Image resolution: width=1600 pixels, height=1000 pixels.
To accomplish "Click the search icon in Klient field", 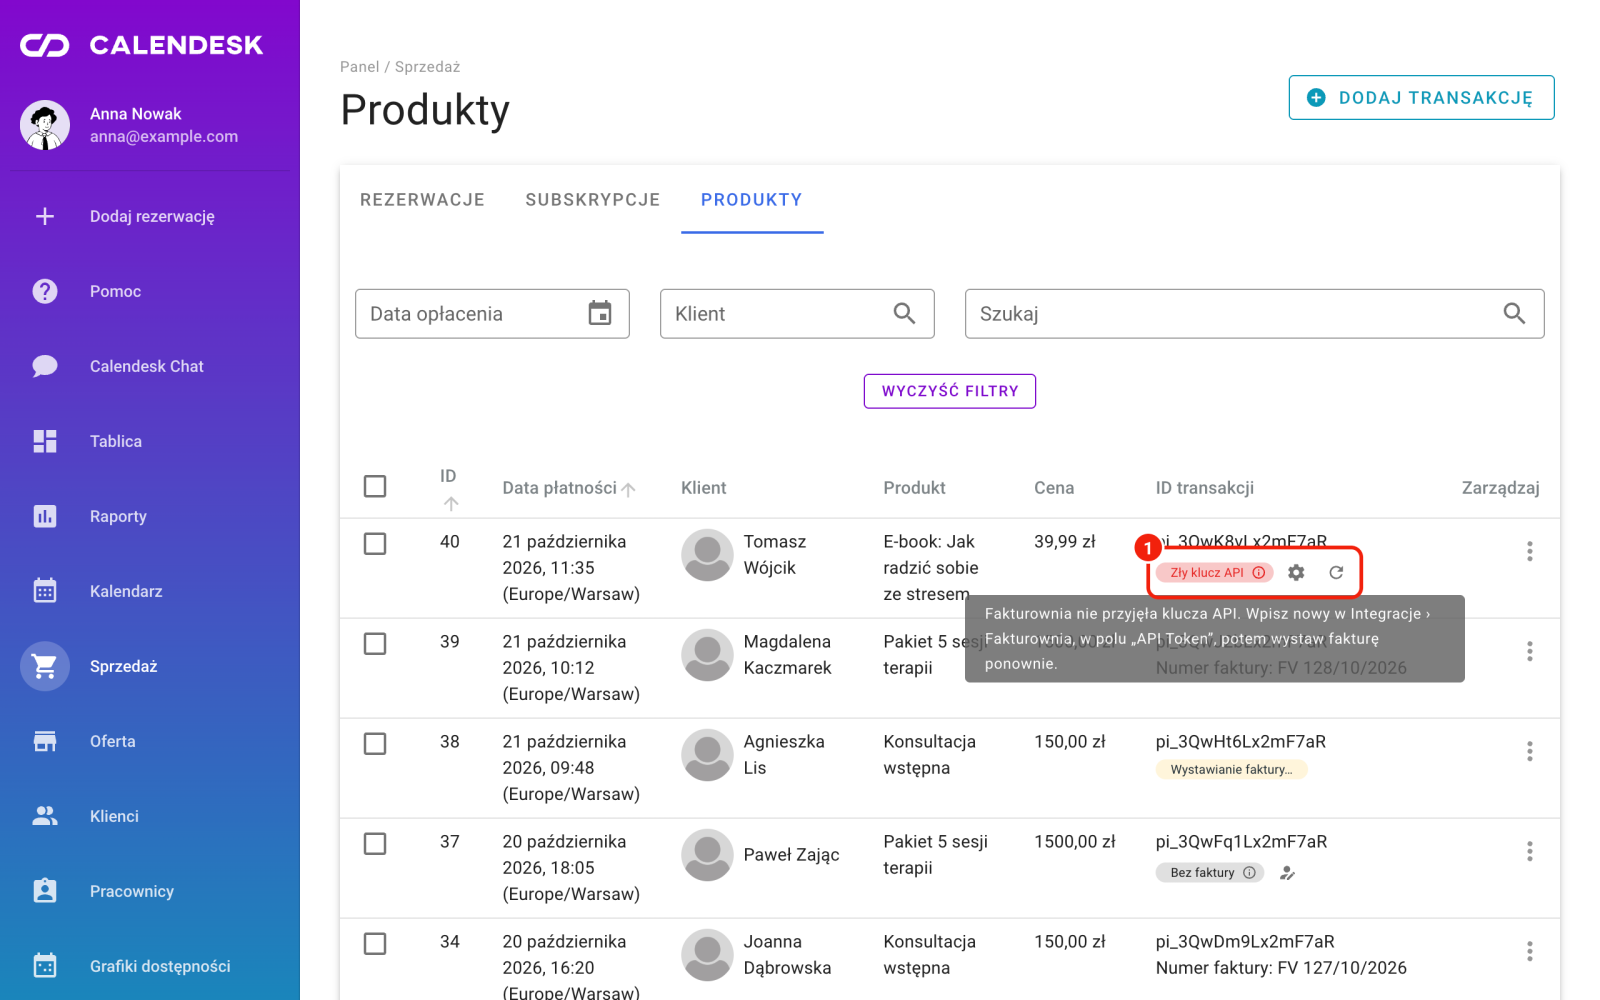I will point(904,314).
